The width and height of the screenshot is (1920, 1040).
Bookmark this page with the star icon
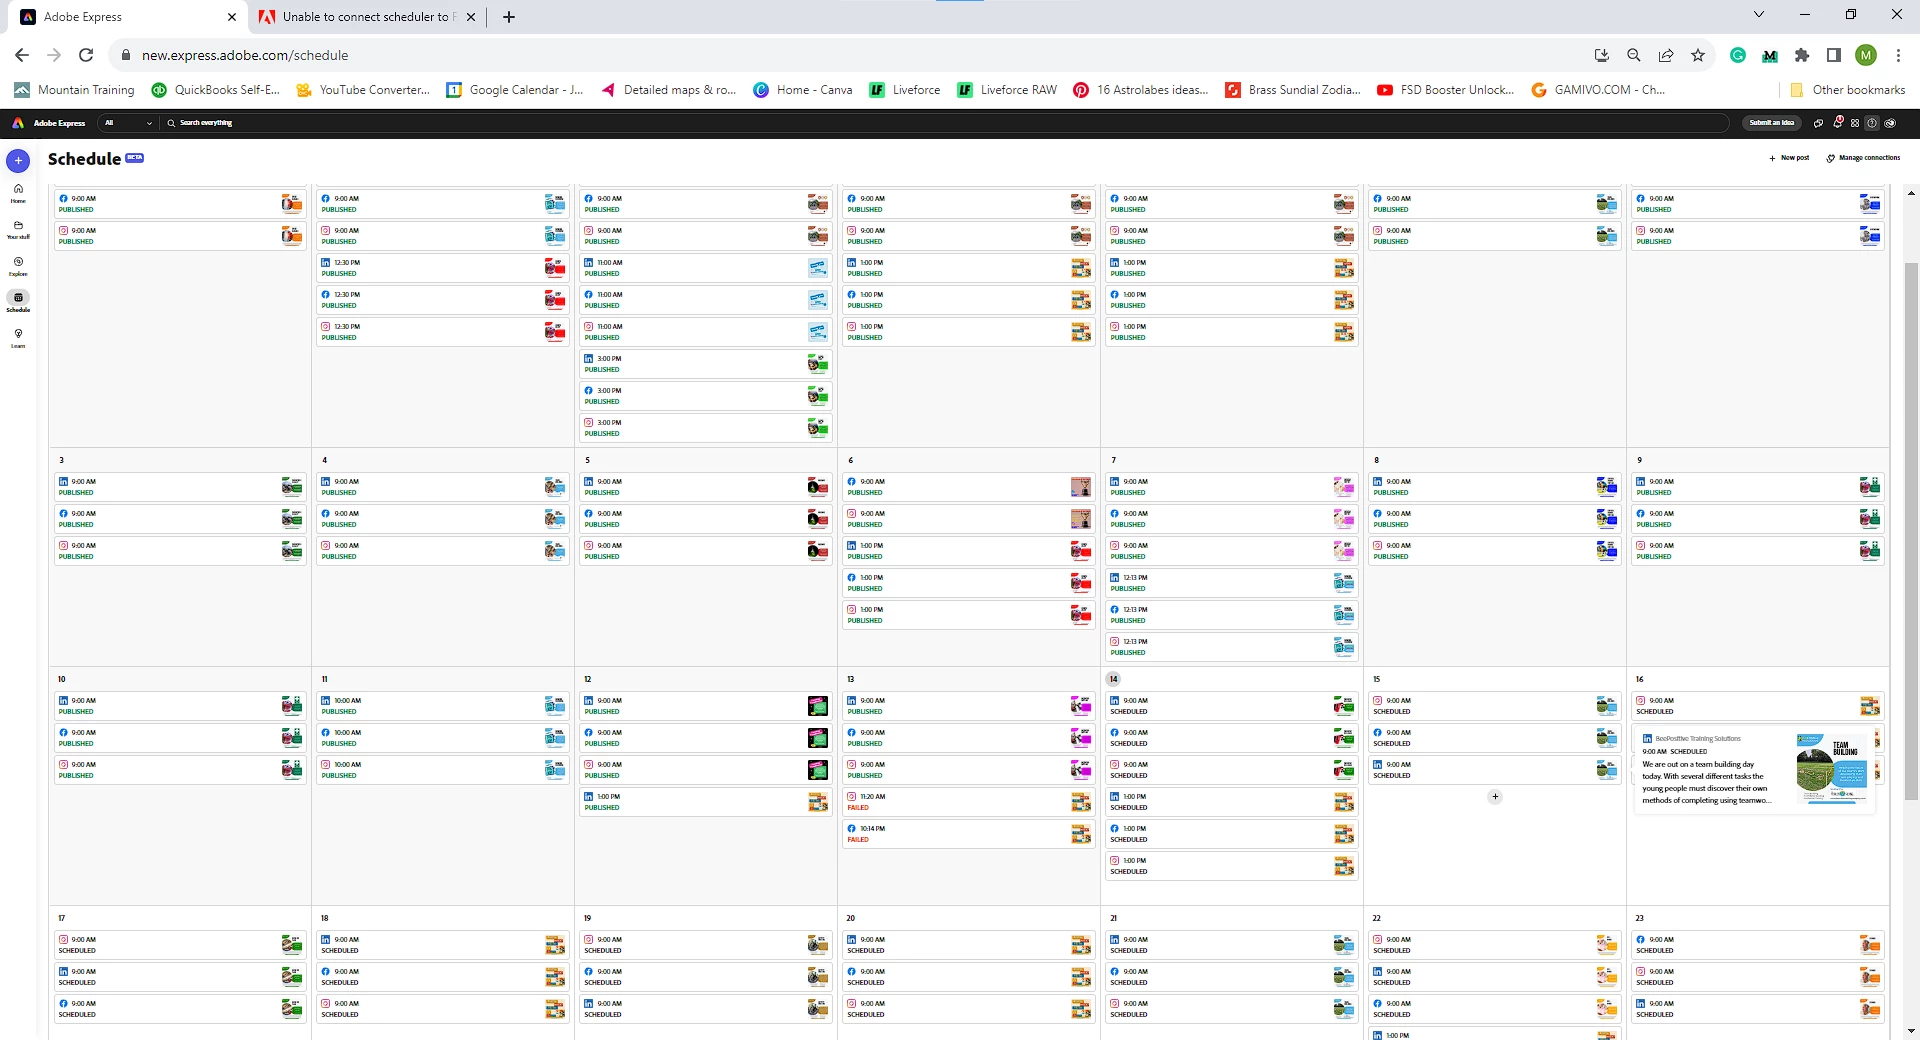click(x=1698, y=55)
